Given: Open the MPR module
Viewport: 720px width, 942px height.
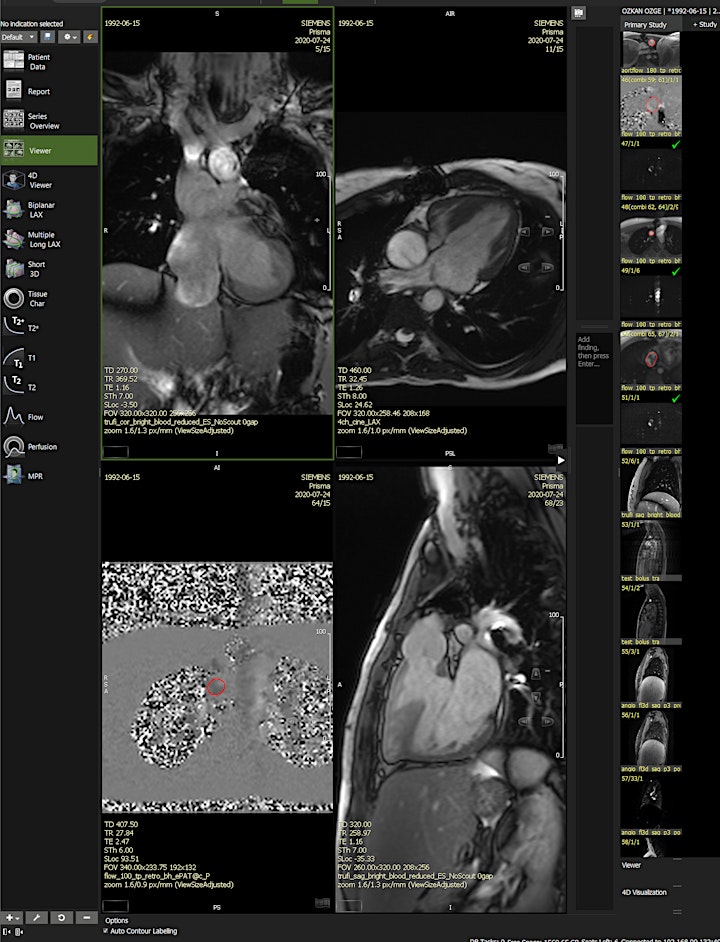Looking at the screenshot, I should point(48,476).
